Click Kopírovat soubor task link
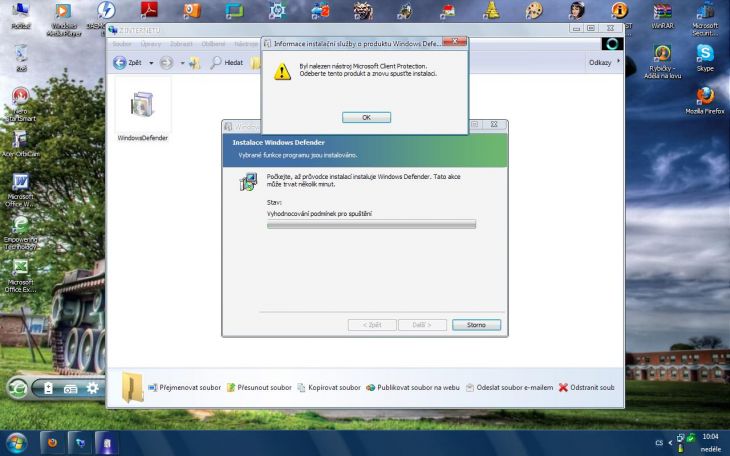 [x=329, y=388]
